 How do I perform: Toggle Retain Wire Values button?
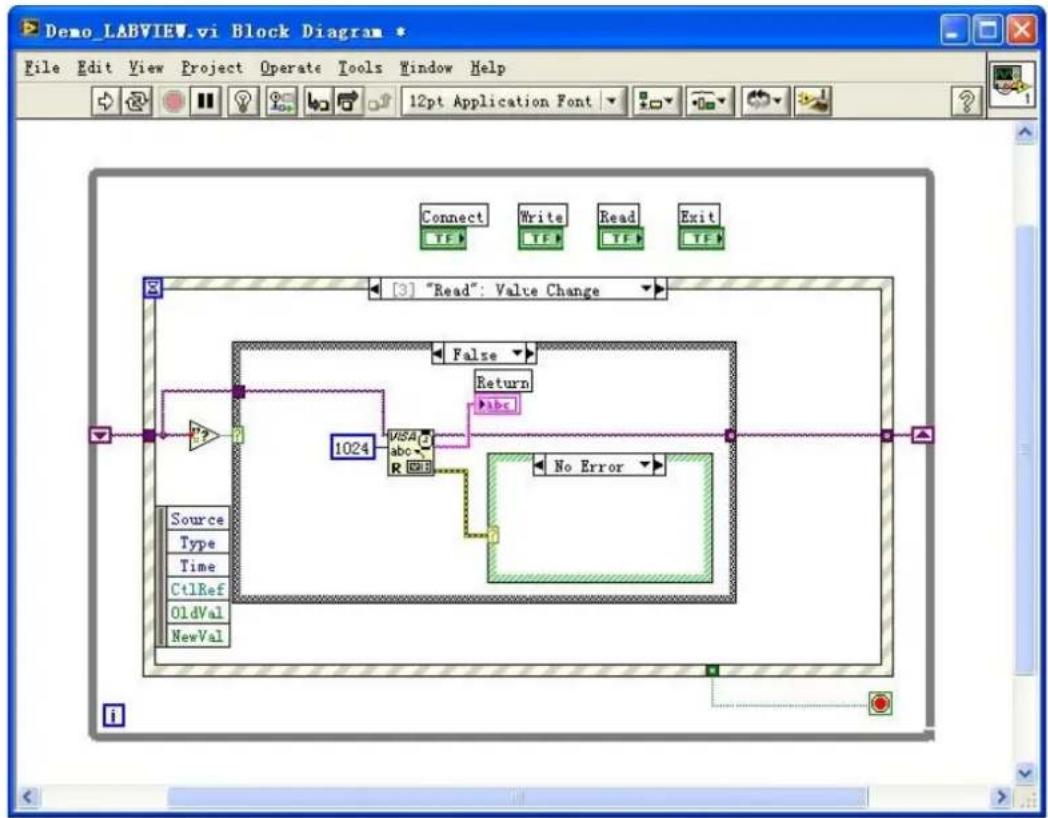pyautogui.click(x=281, y=102)
